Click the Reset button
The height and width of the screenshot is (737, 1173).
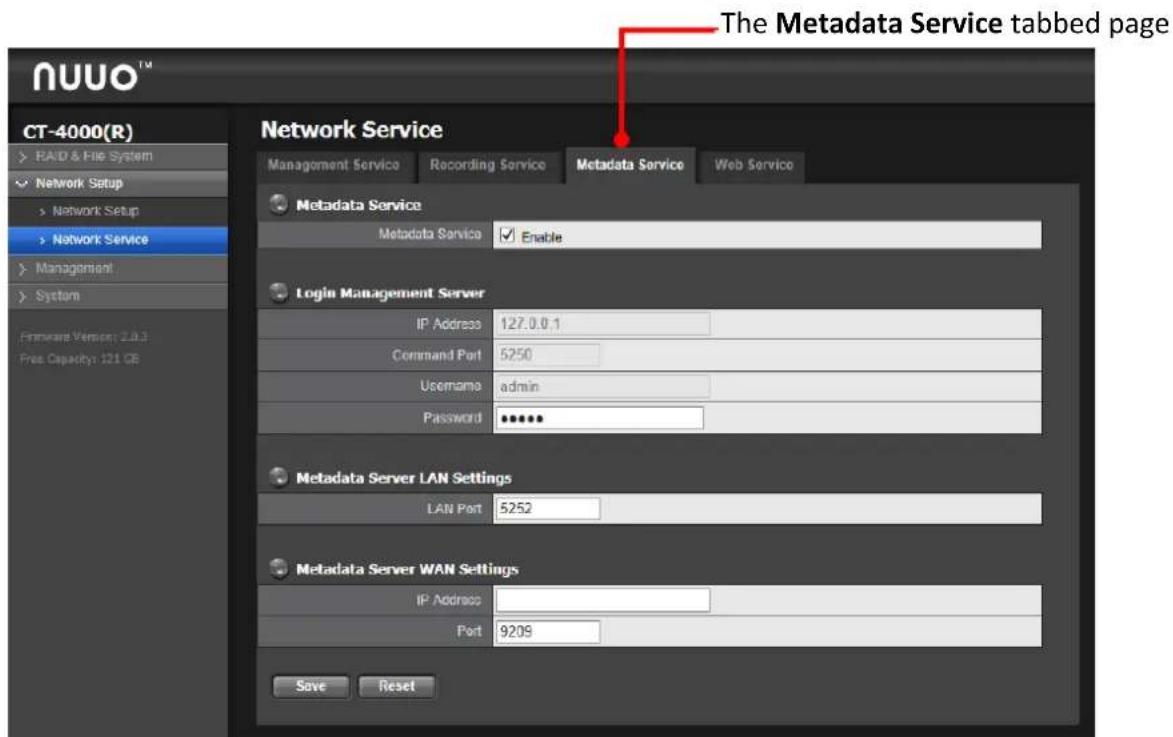pos(396,686)
